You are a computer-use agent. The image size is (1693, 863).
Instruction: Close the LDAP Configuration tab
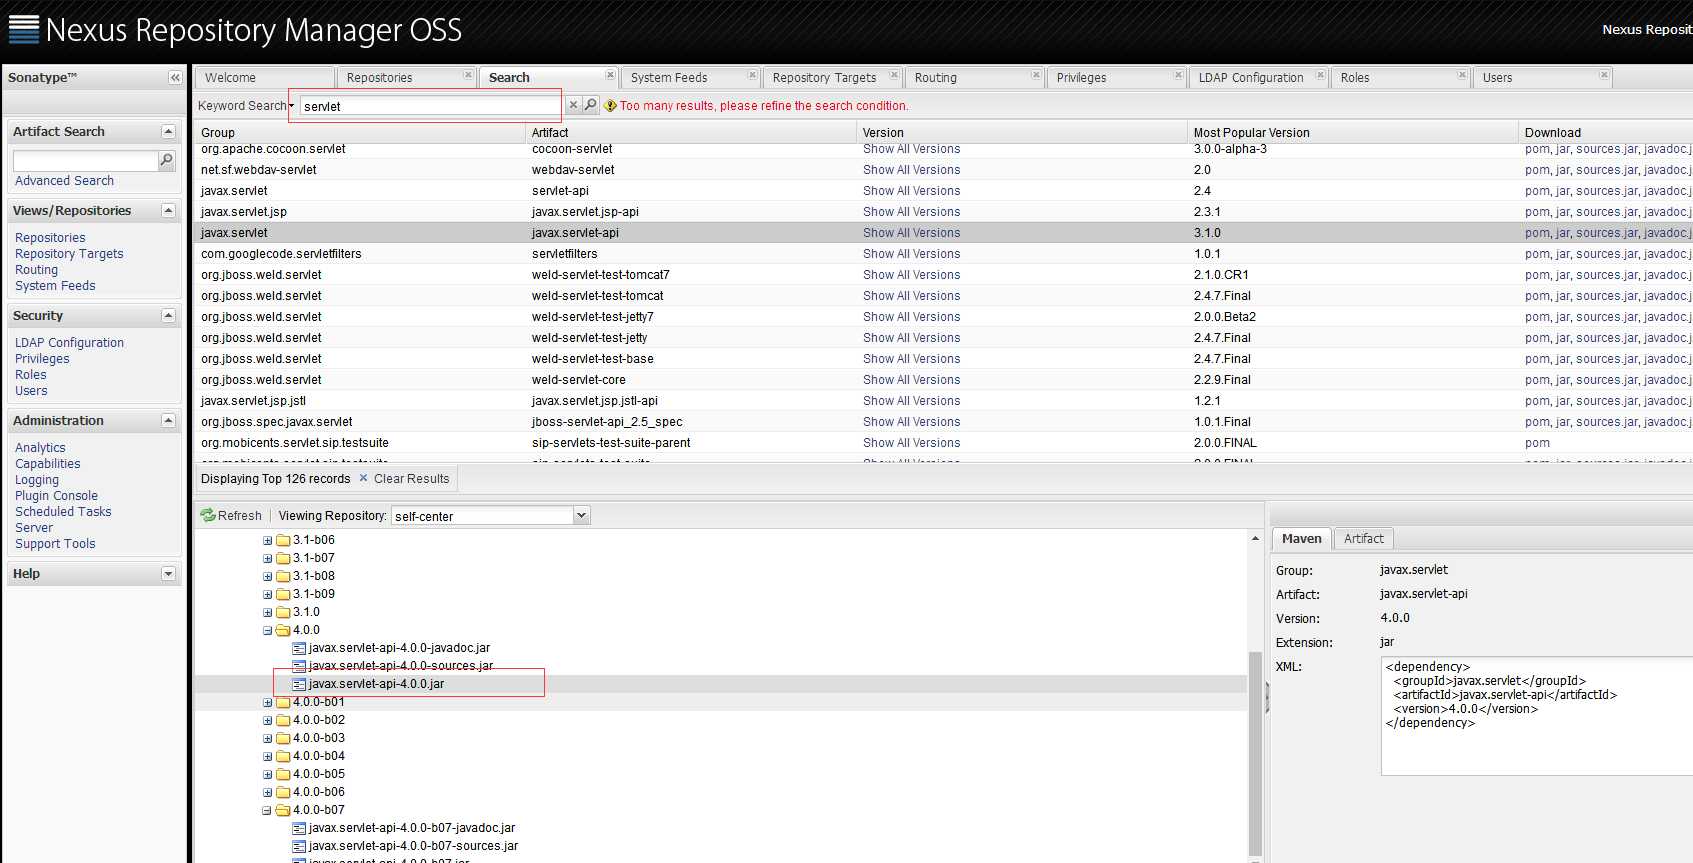[1320, 75]
